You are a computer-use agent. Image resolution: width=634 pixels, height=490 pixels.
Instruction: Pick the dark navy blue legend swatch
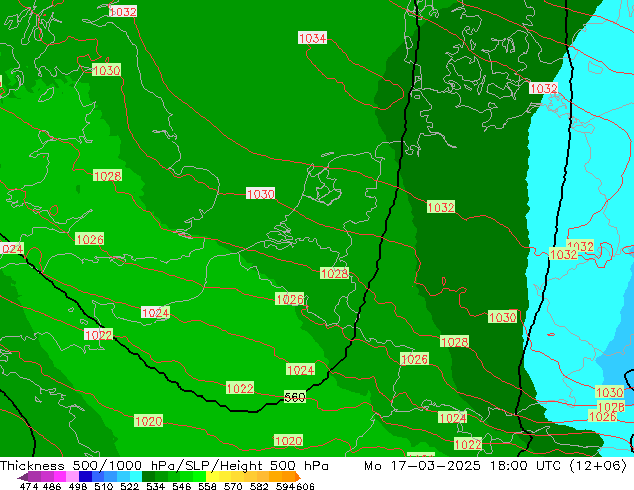click(85, 477)
